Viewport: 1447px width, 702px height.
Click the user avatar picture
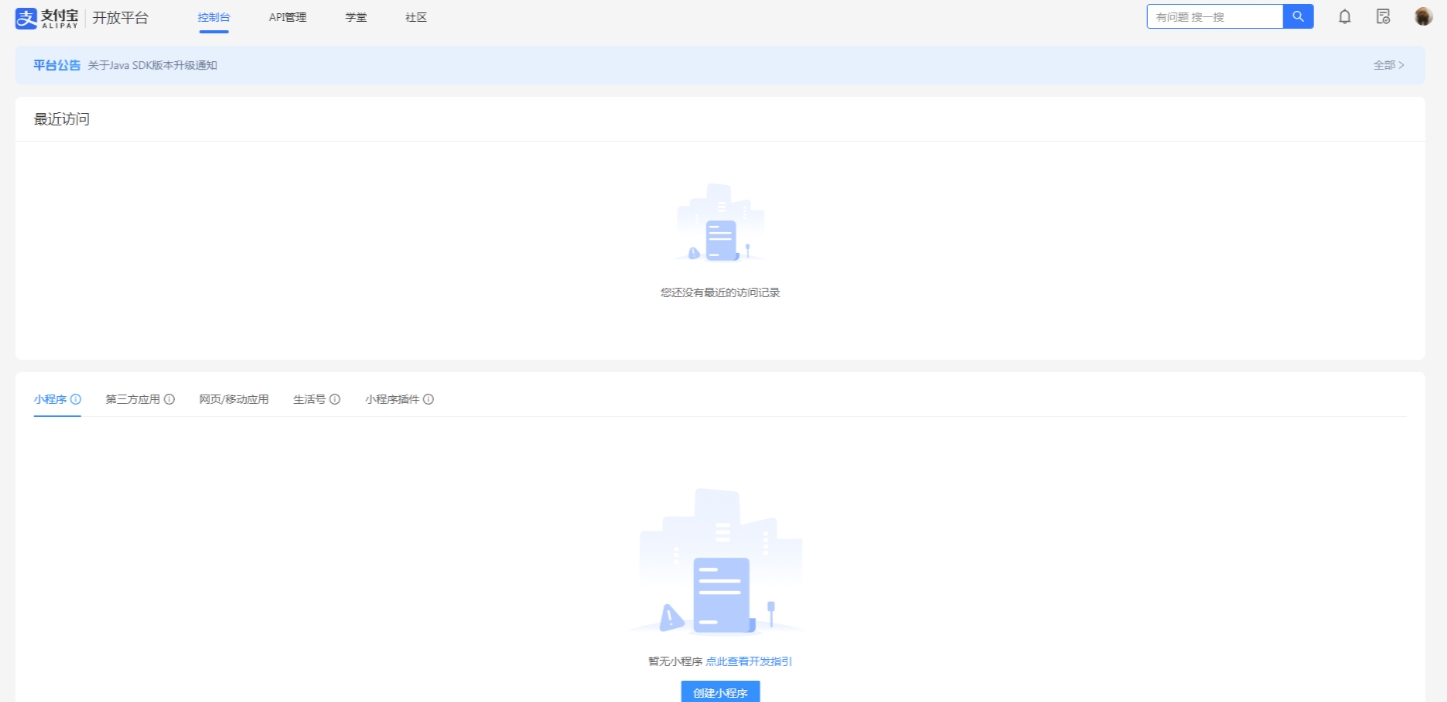1423,17
